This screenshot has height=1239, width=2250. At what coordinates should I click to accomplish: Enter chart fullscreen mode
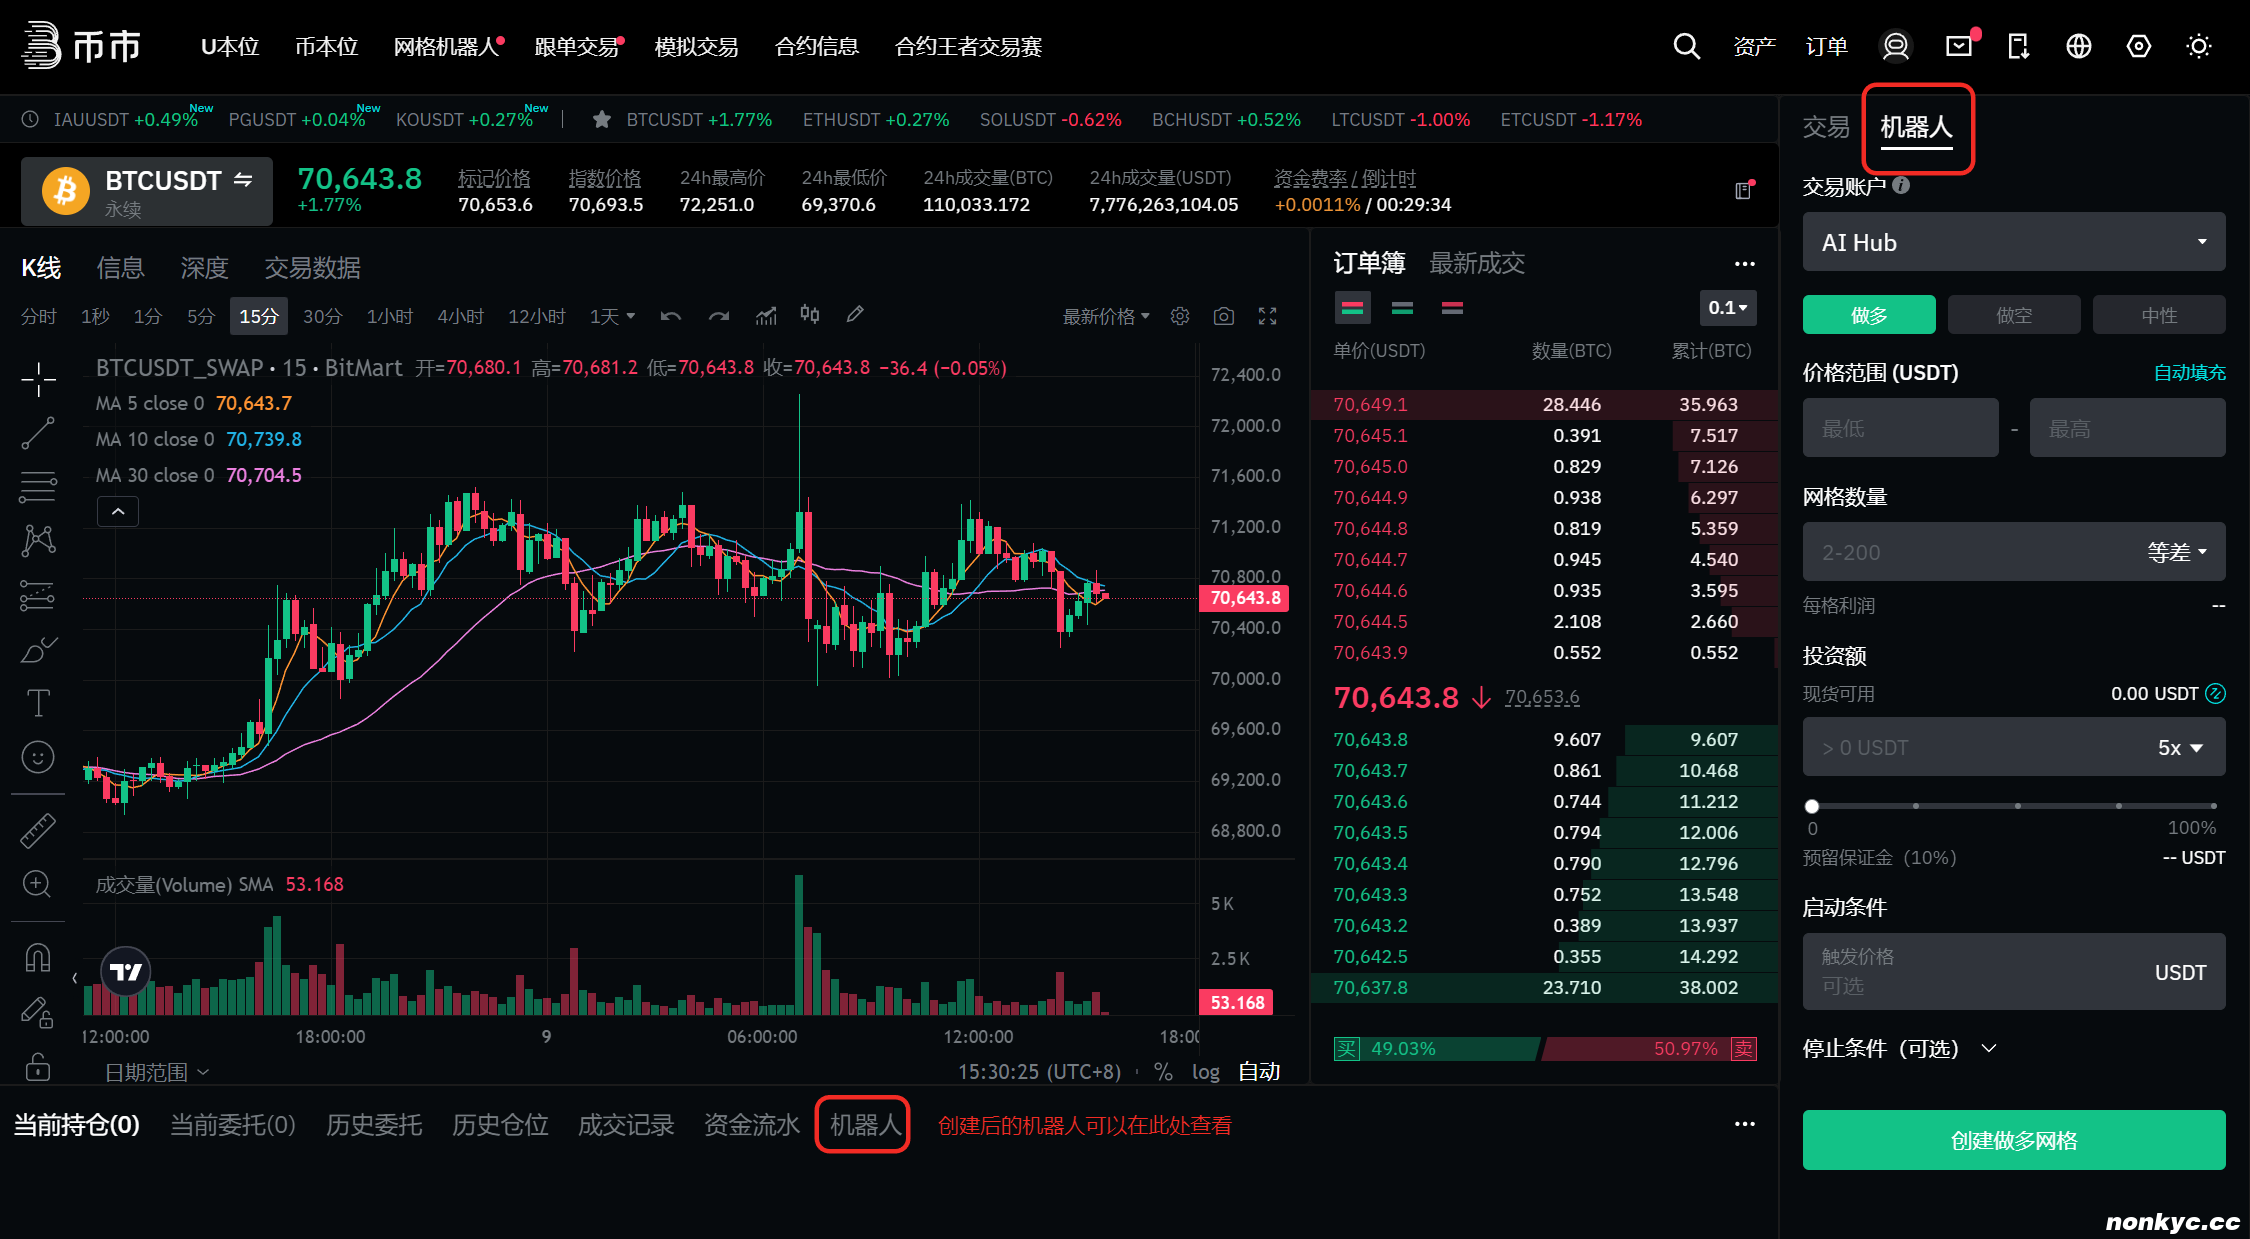point(1267,316)
